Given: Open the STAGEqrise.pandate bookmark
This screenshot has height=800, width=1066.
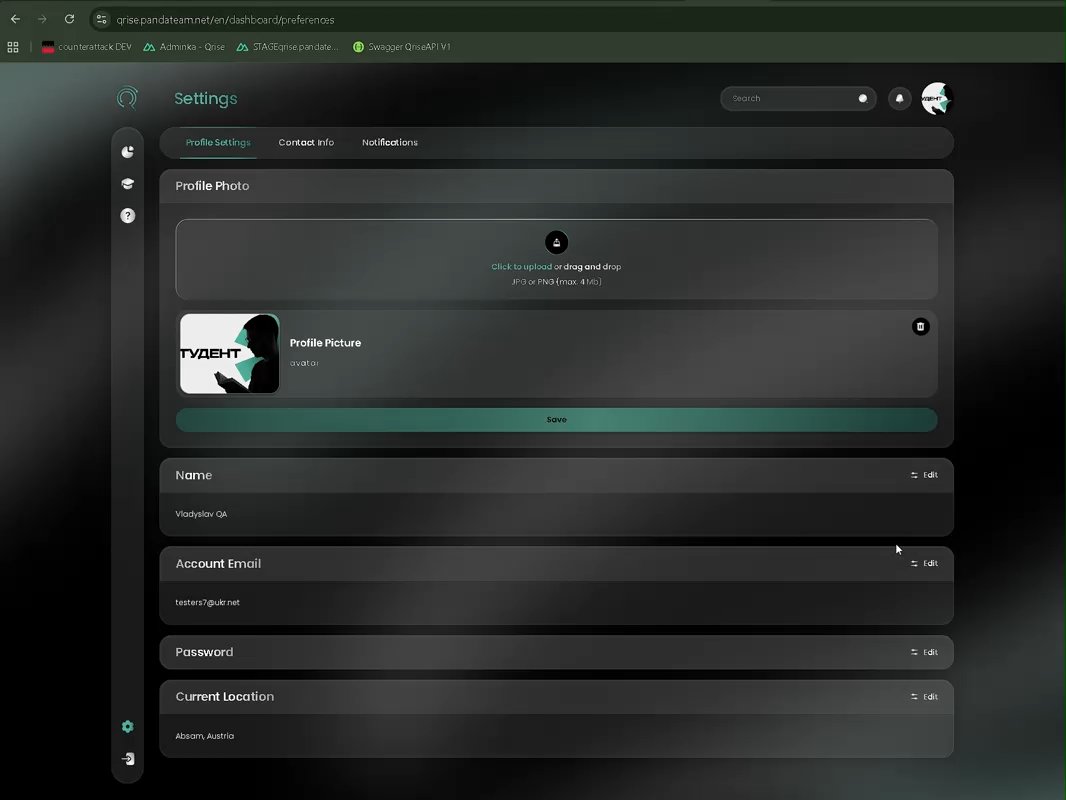Looking at the screenshot, I should 287,47.
